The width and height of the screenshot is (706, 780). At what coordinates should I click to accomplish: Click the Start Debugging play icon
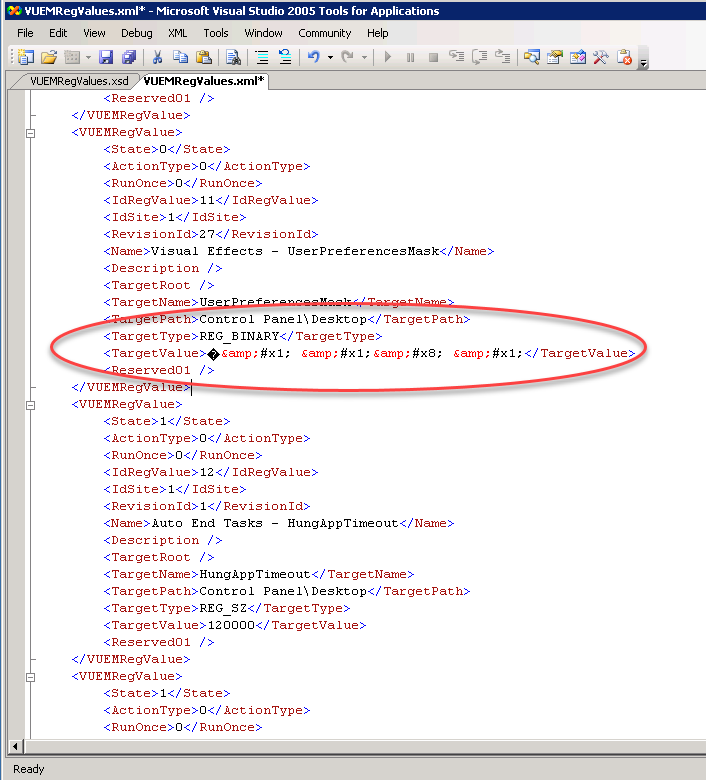tap(388, 58)
